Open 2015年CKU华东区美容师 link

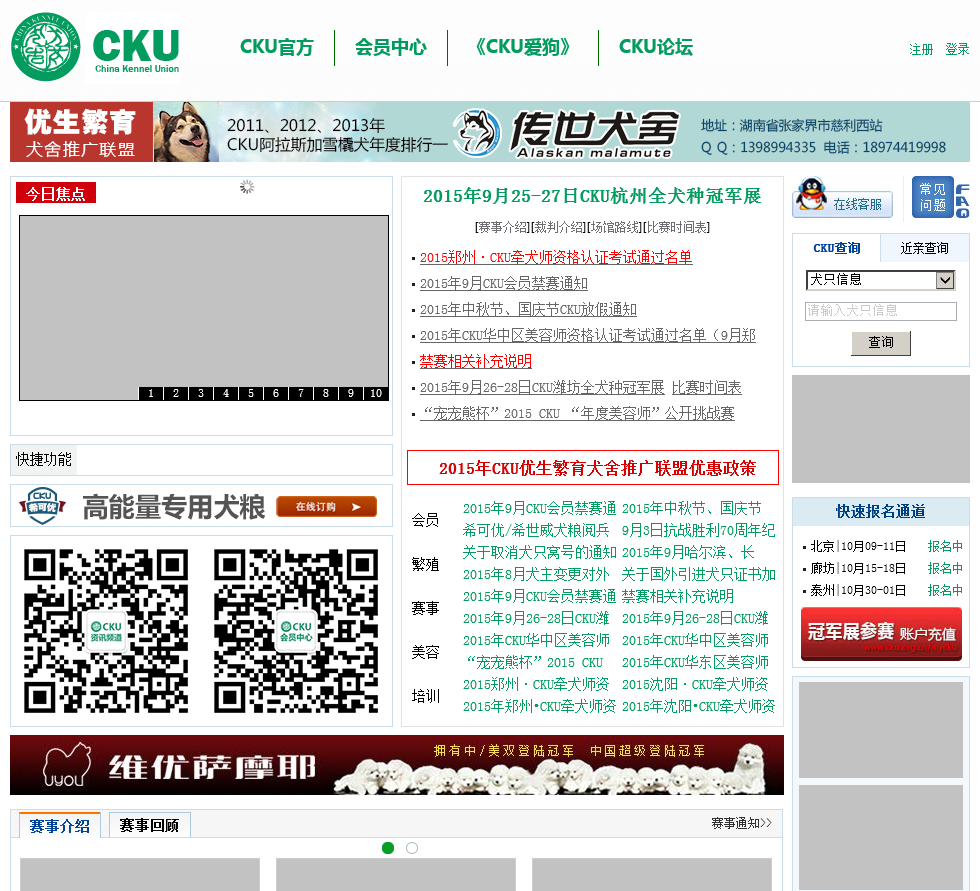coord(695,662)
